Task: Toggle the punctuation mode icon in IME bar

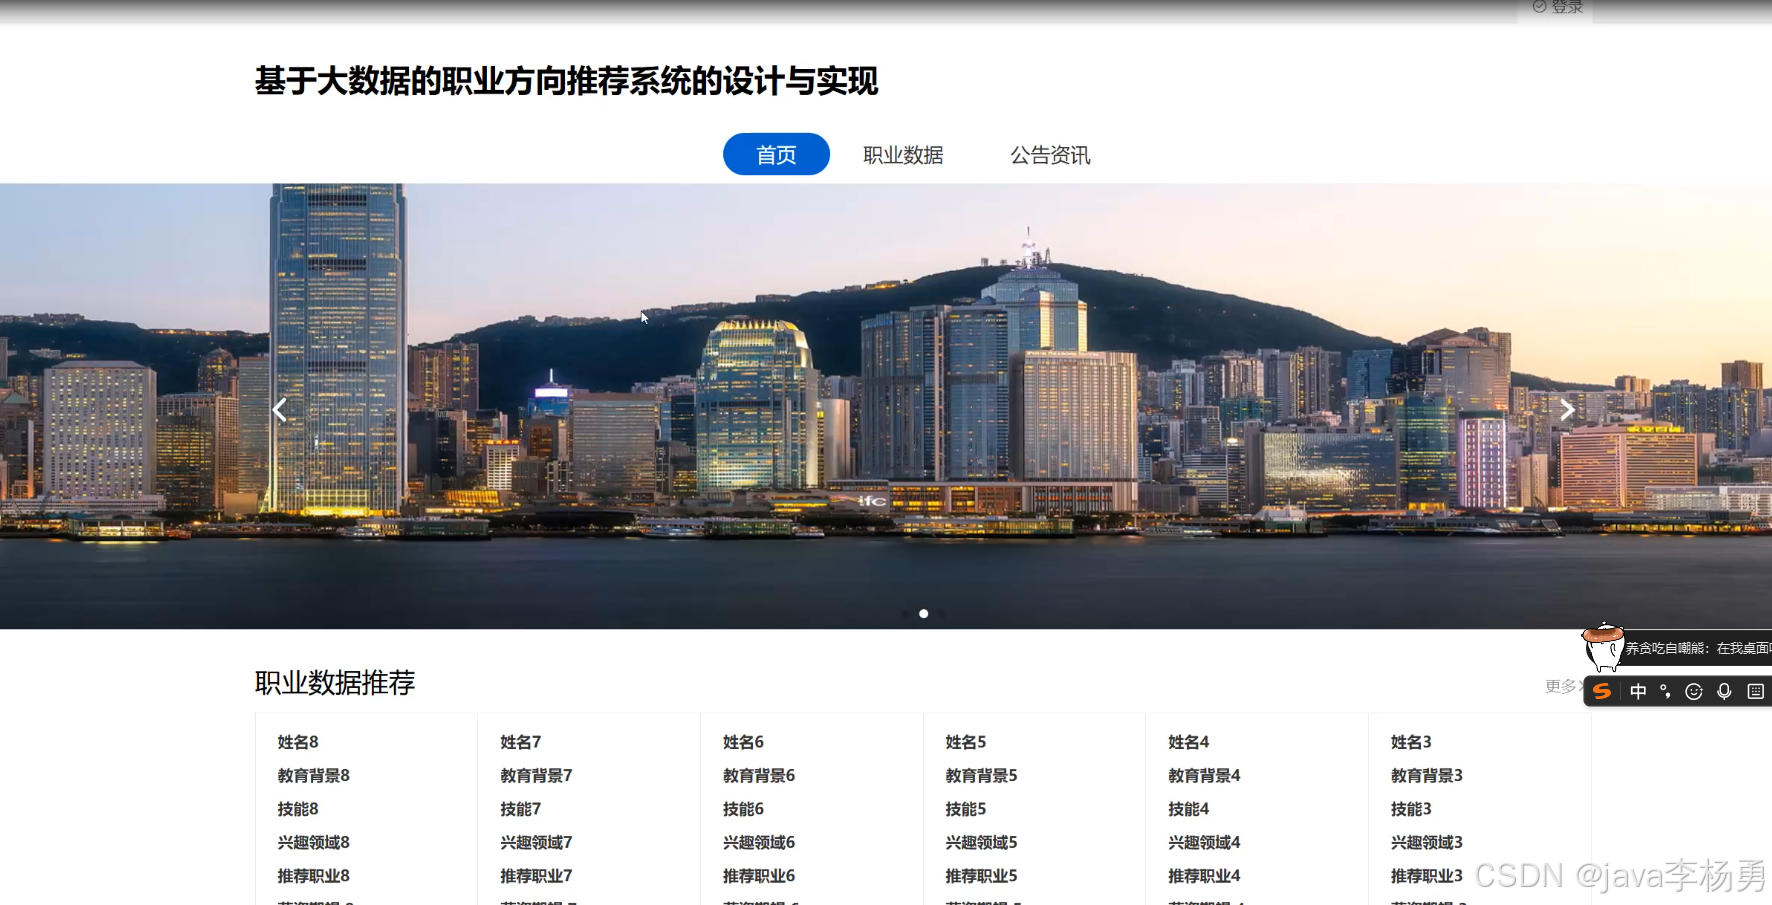Action: pos(1665,691)
